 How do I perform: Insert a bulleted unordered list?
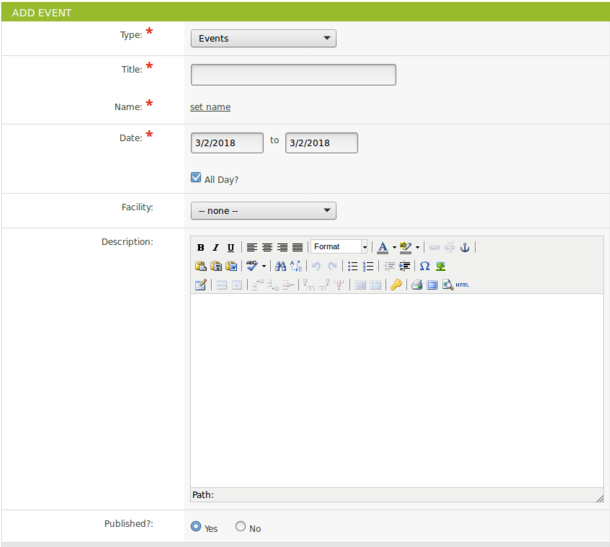point(352,266)
